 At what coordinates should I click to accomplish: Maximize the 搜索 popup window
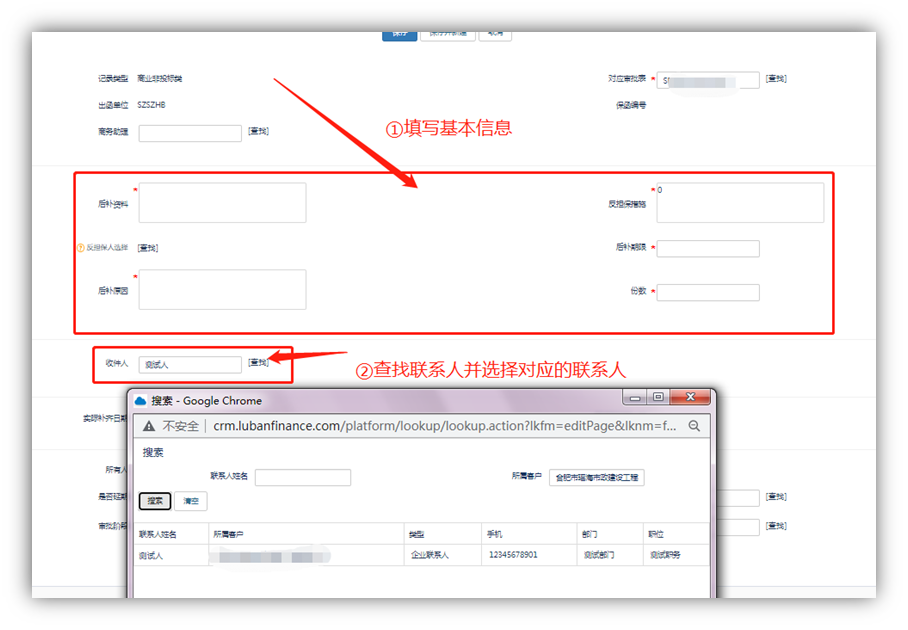pos(658,397)
